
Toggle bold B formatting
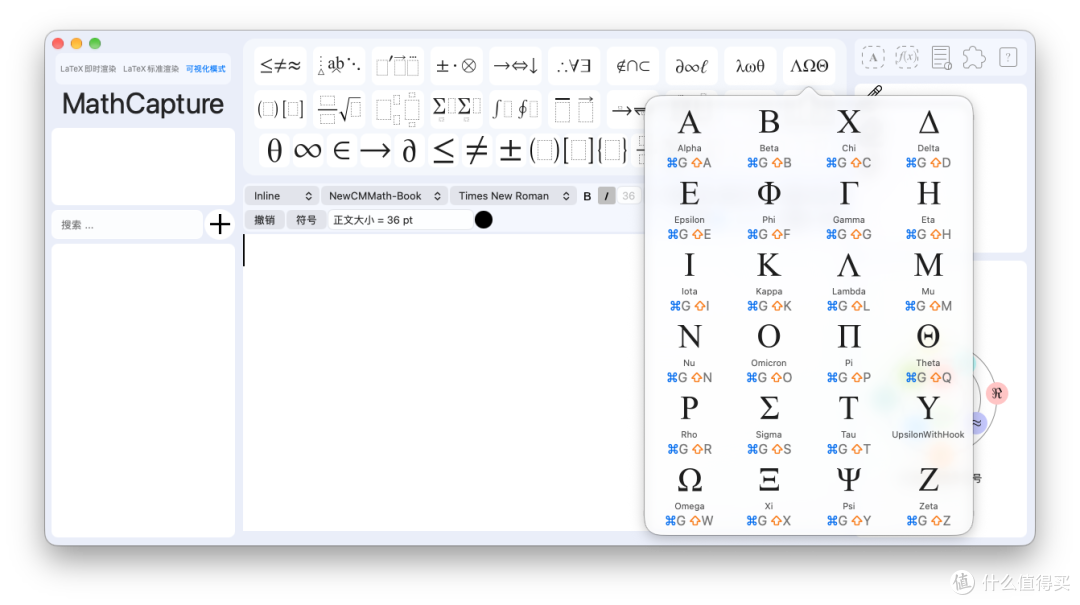(x=587, y=196)
